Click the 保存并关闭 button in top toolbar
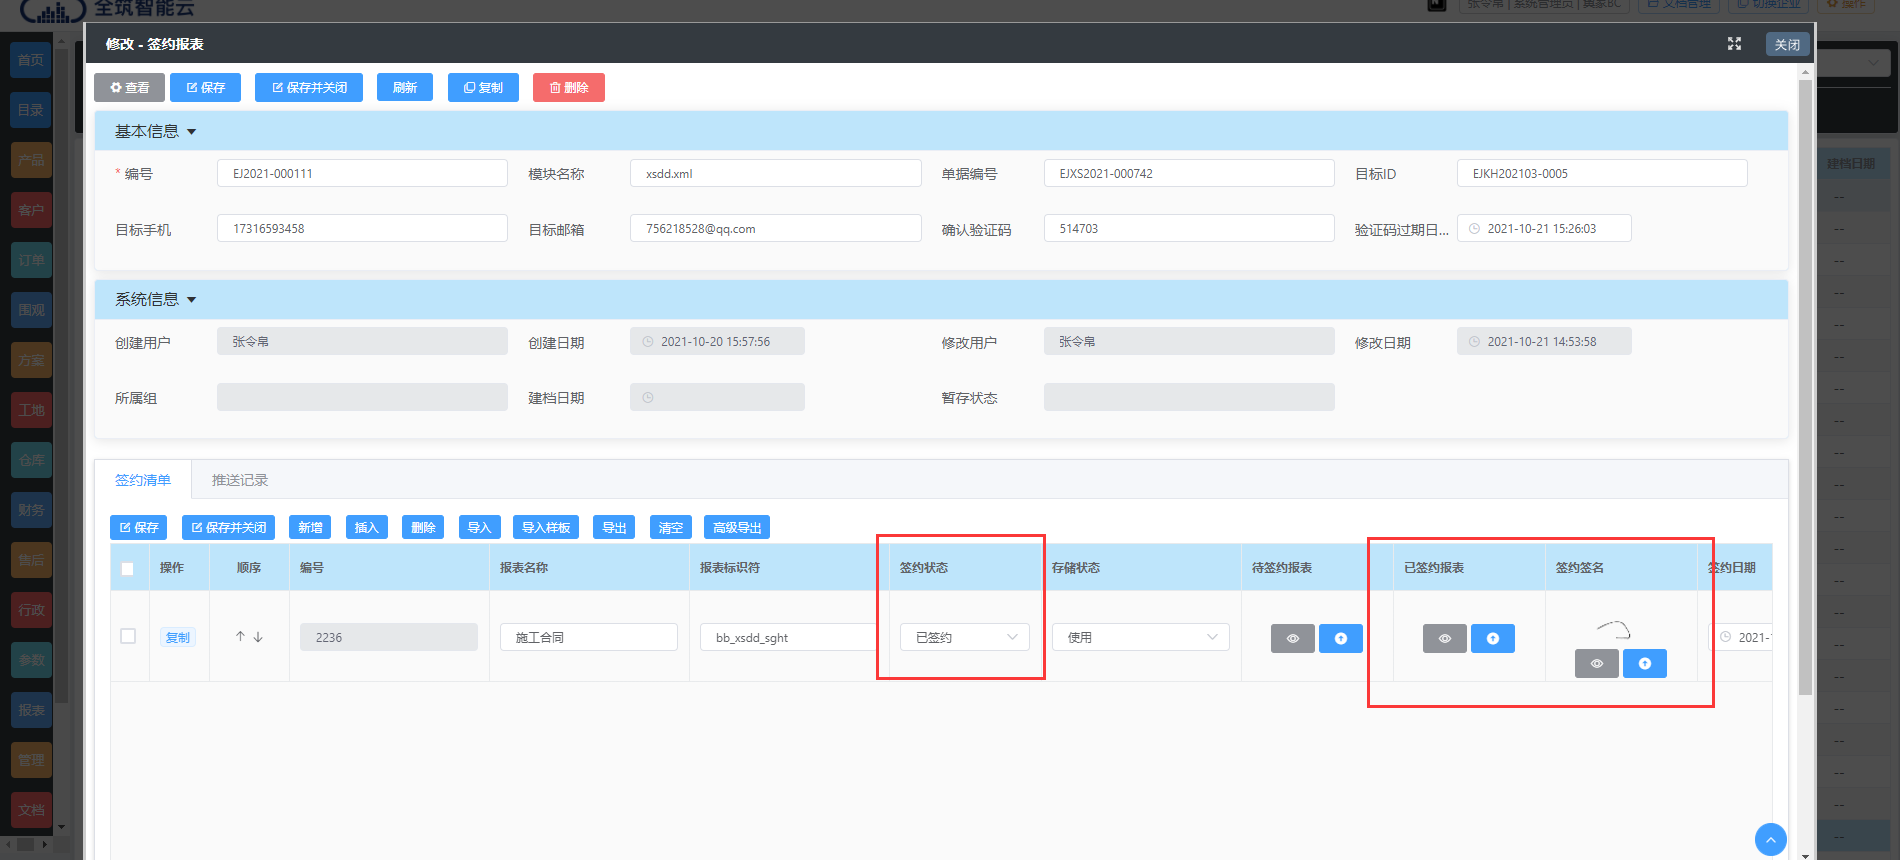Image resolution: width=1900 pixels, height=860 pixels. click(309, 88)
